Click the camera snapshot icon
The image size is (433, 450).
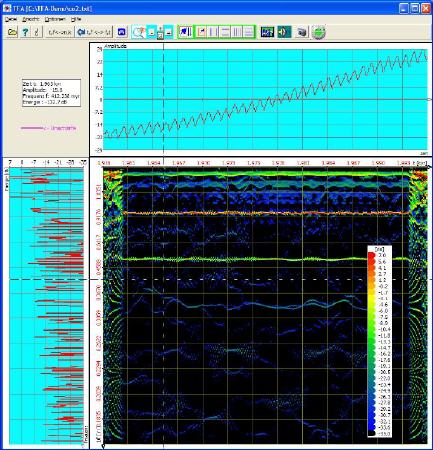point(302,32)
